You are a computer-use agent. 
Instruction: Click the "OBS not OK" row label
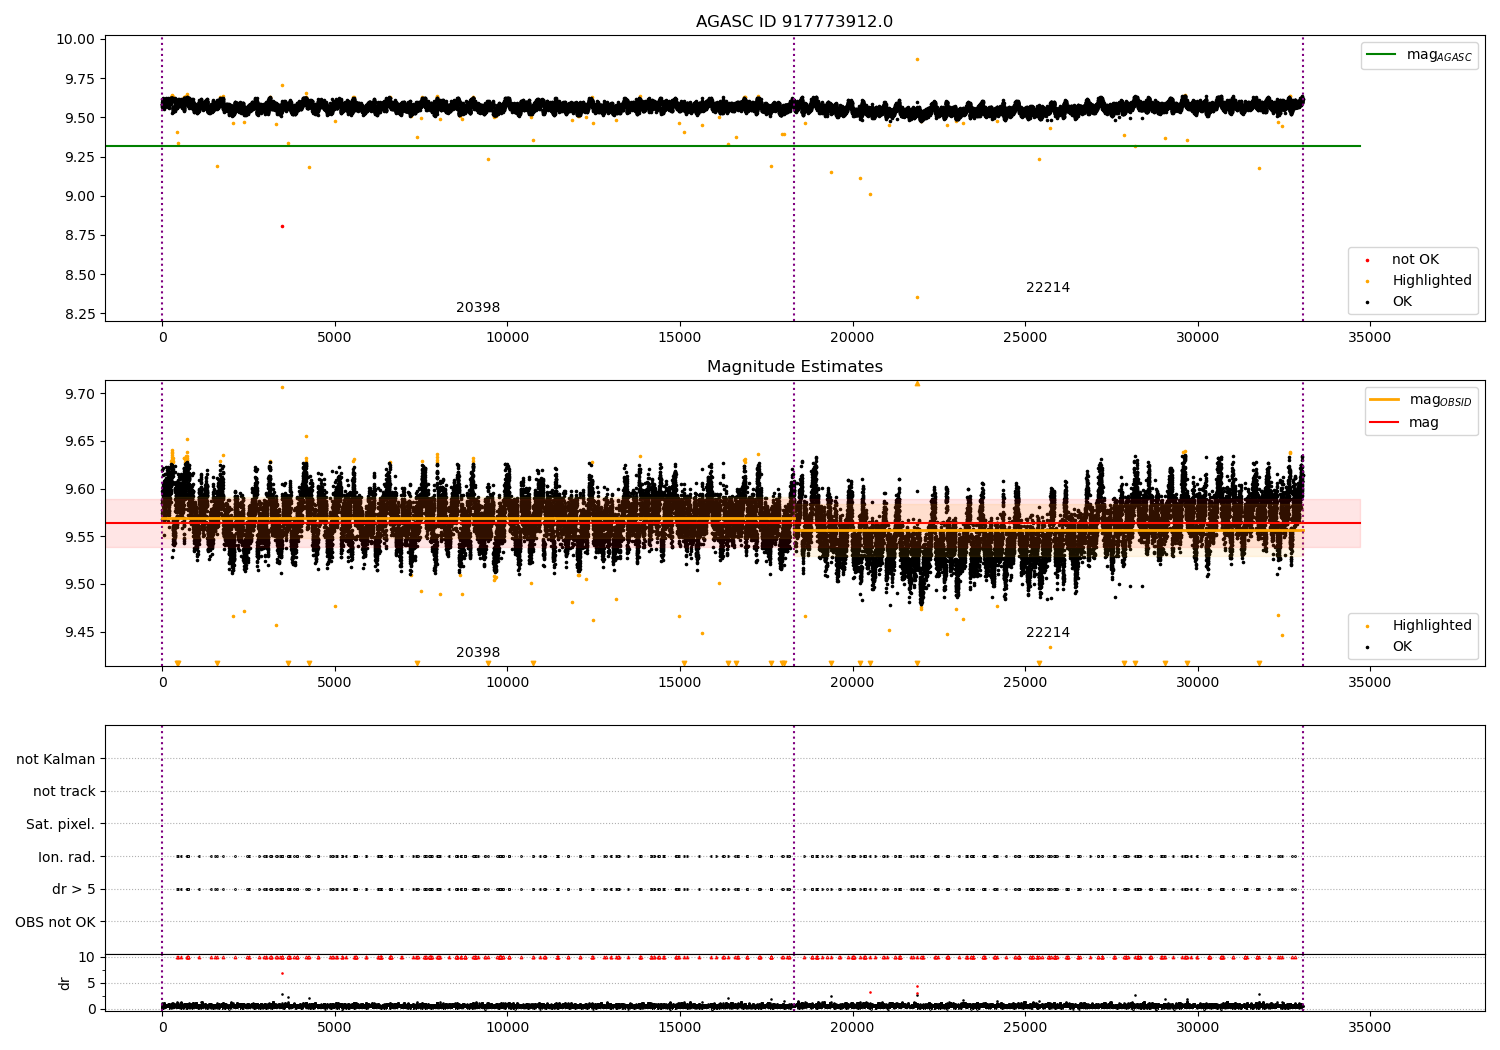(56, 923)
